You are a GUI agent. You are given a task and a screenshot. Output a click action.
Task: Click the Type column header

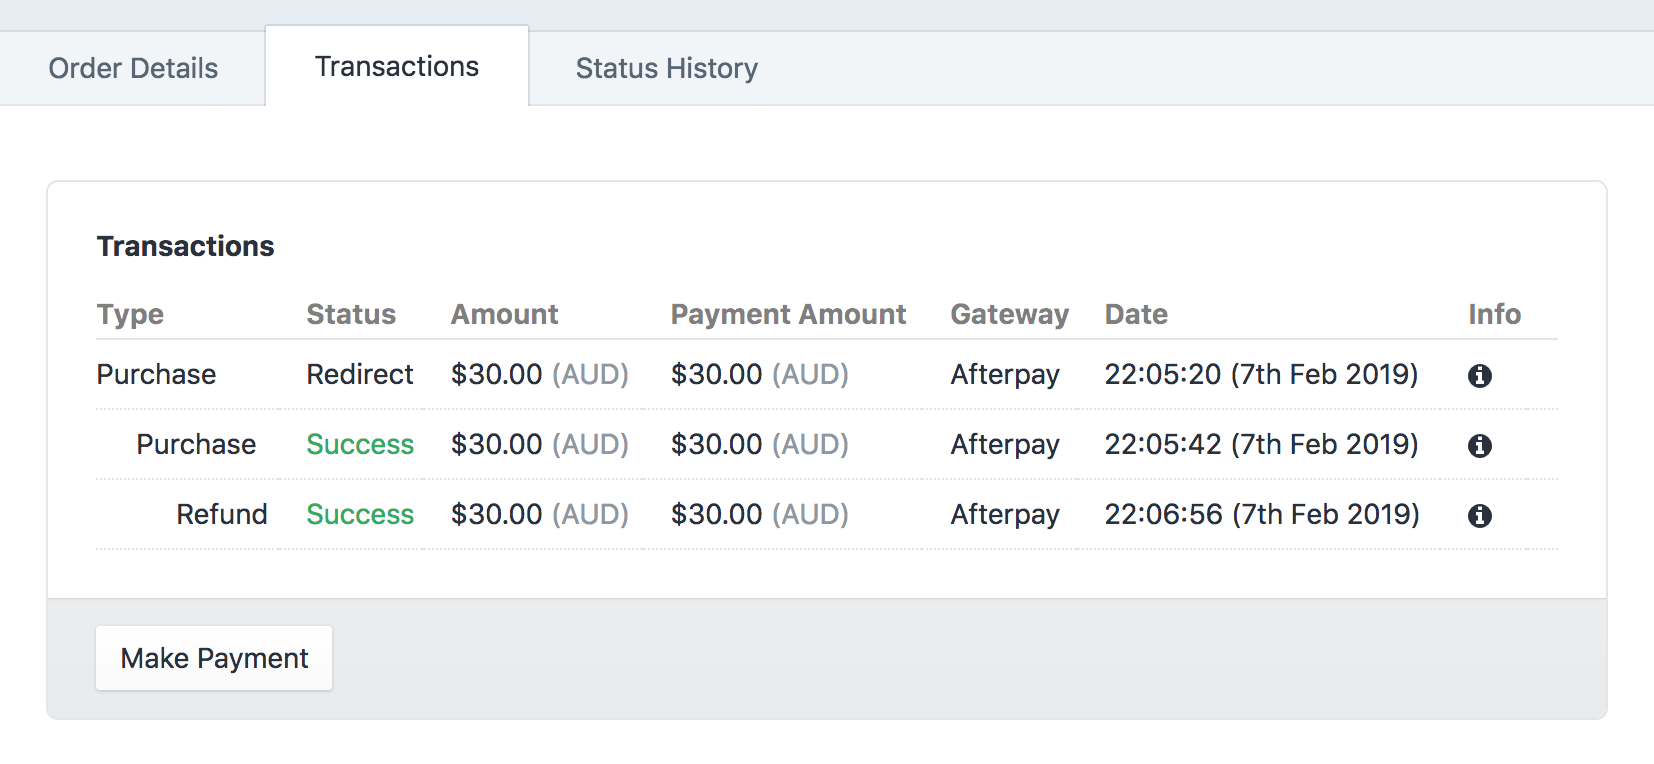pyautogui.click(x=130, y=314)
